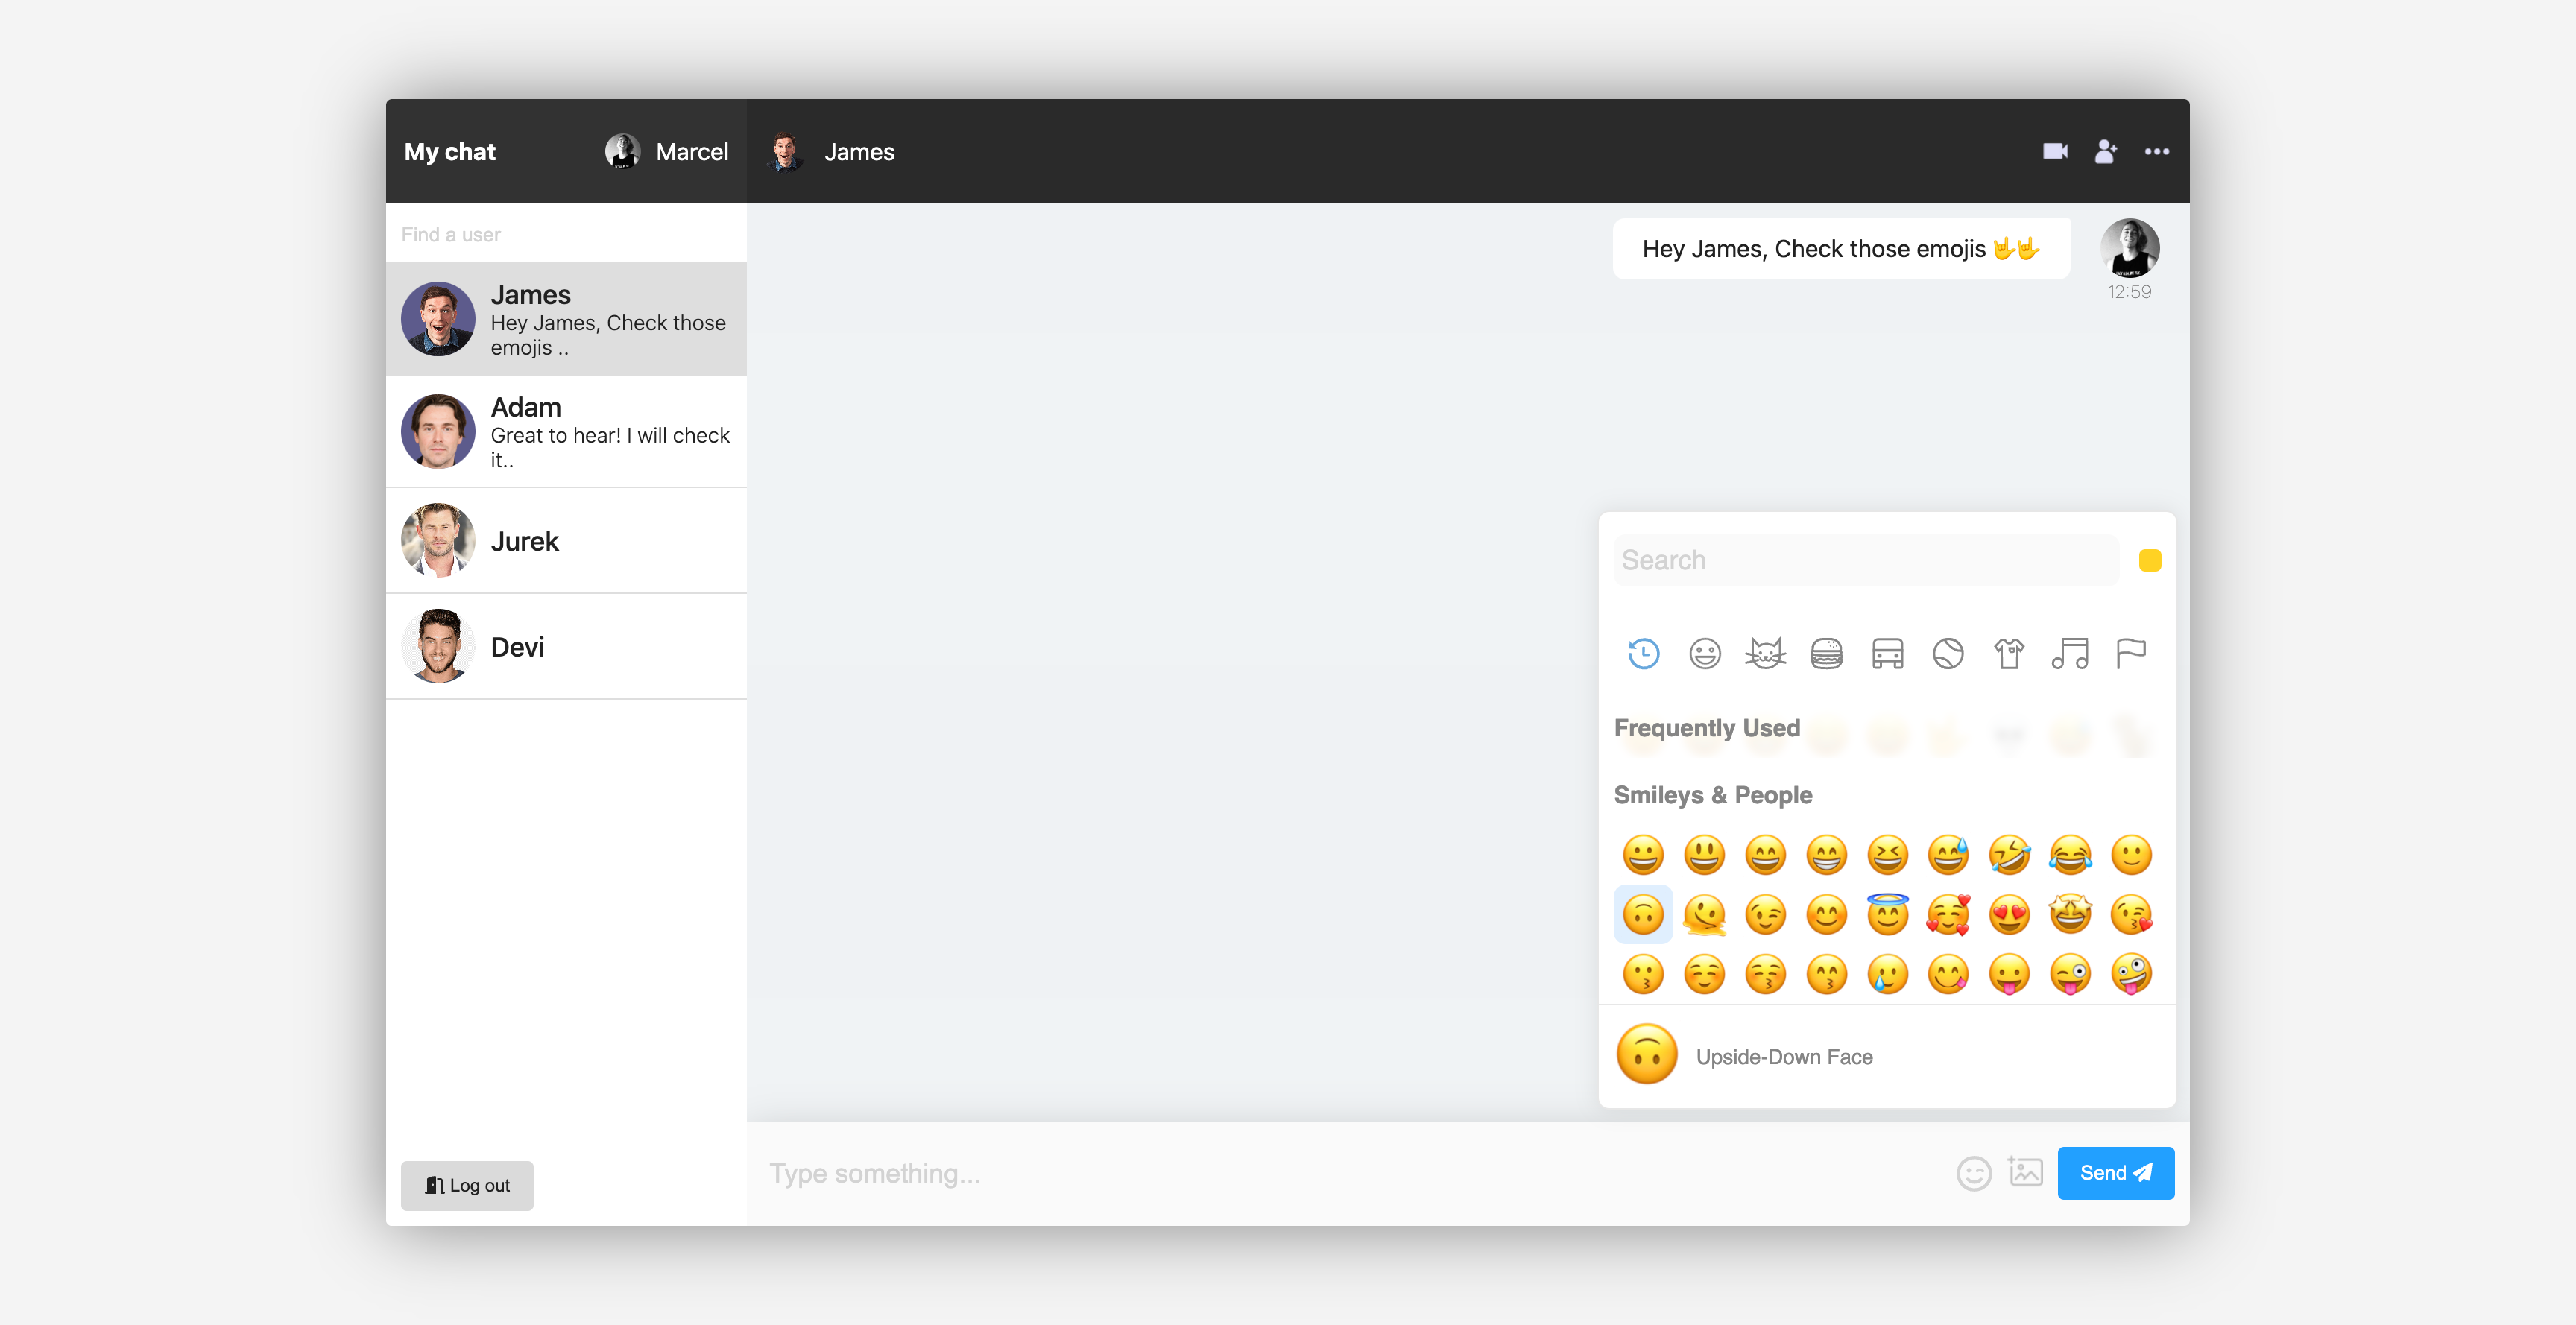Open Travel & Places emoji category
2576x1325 pixels.
click(x=1887, y=653)
